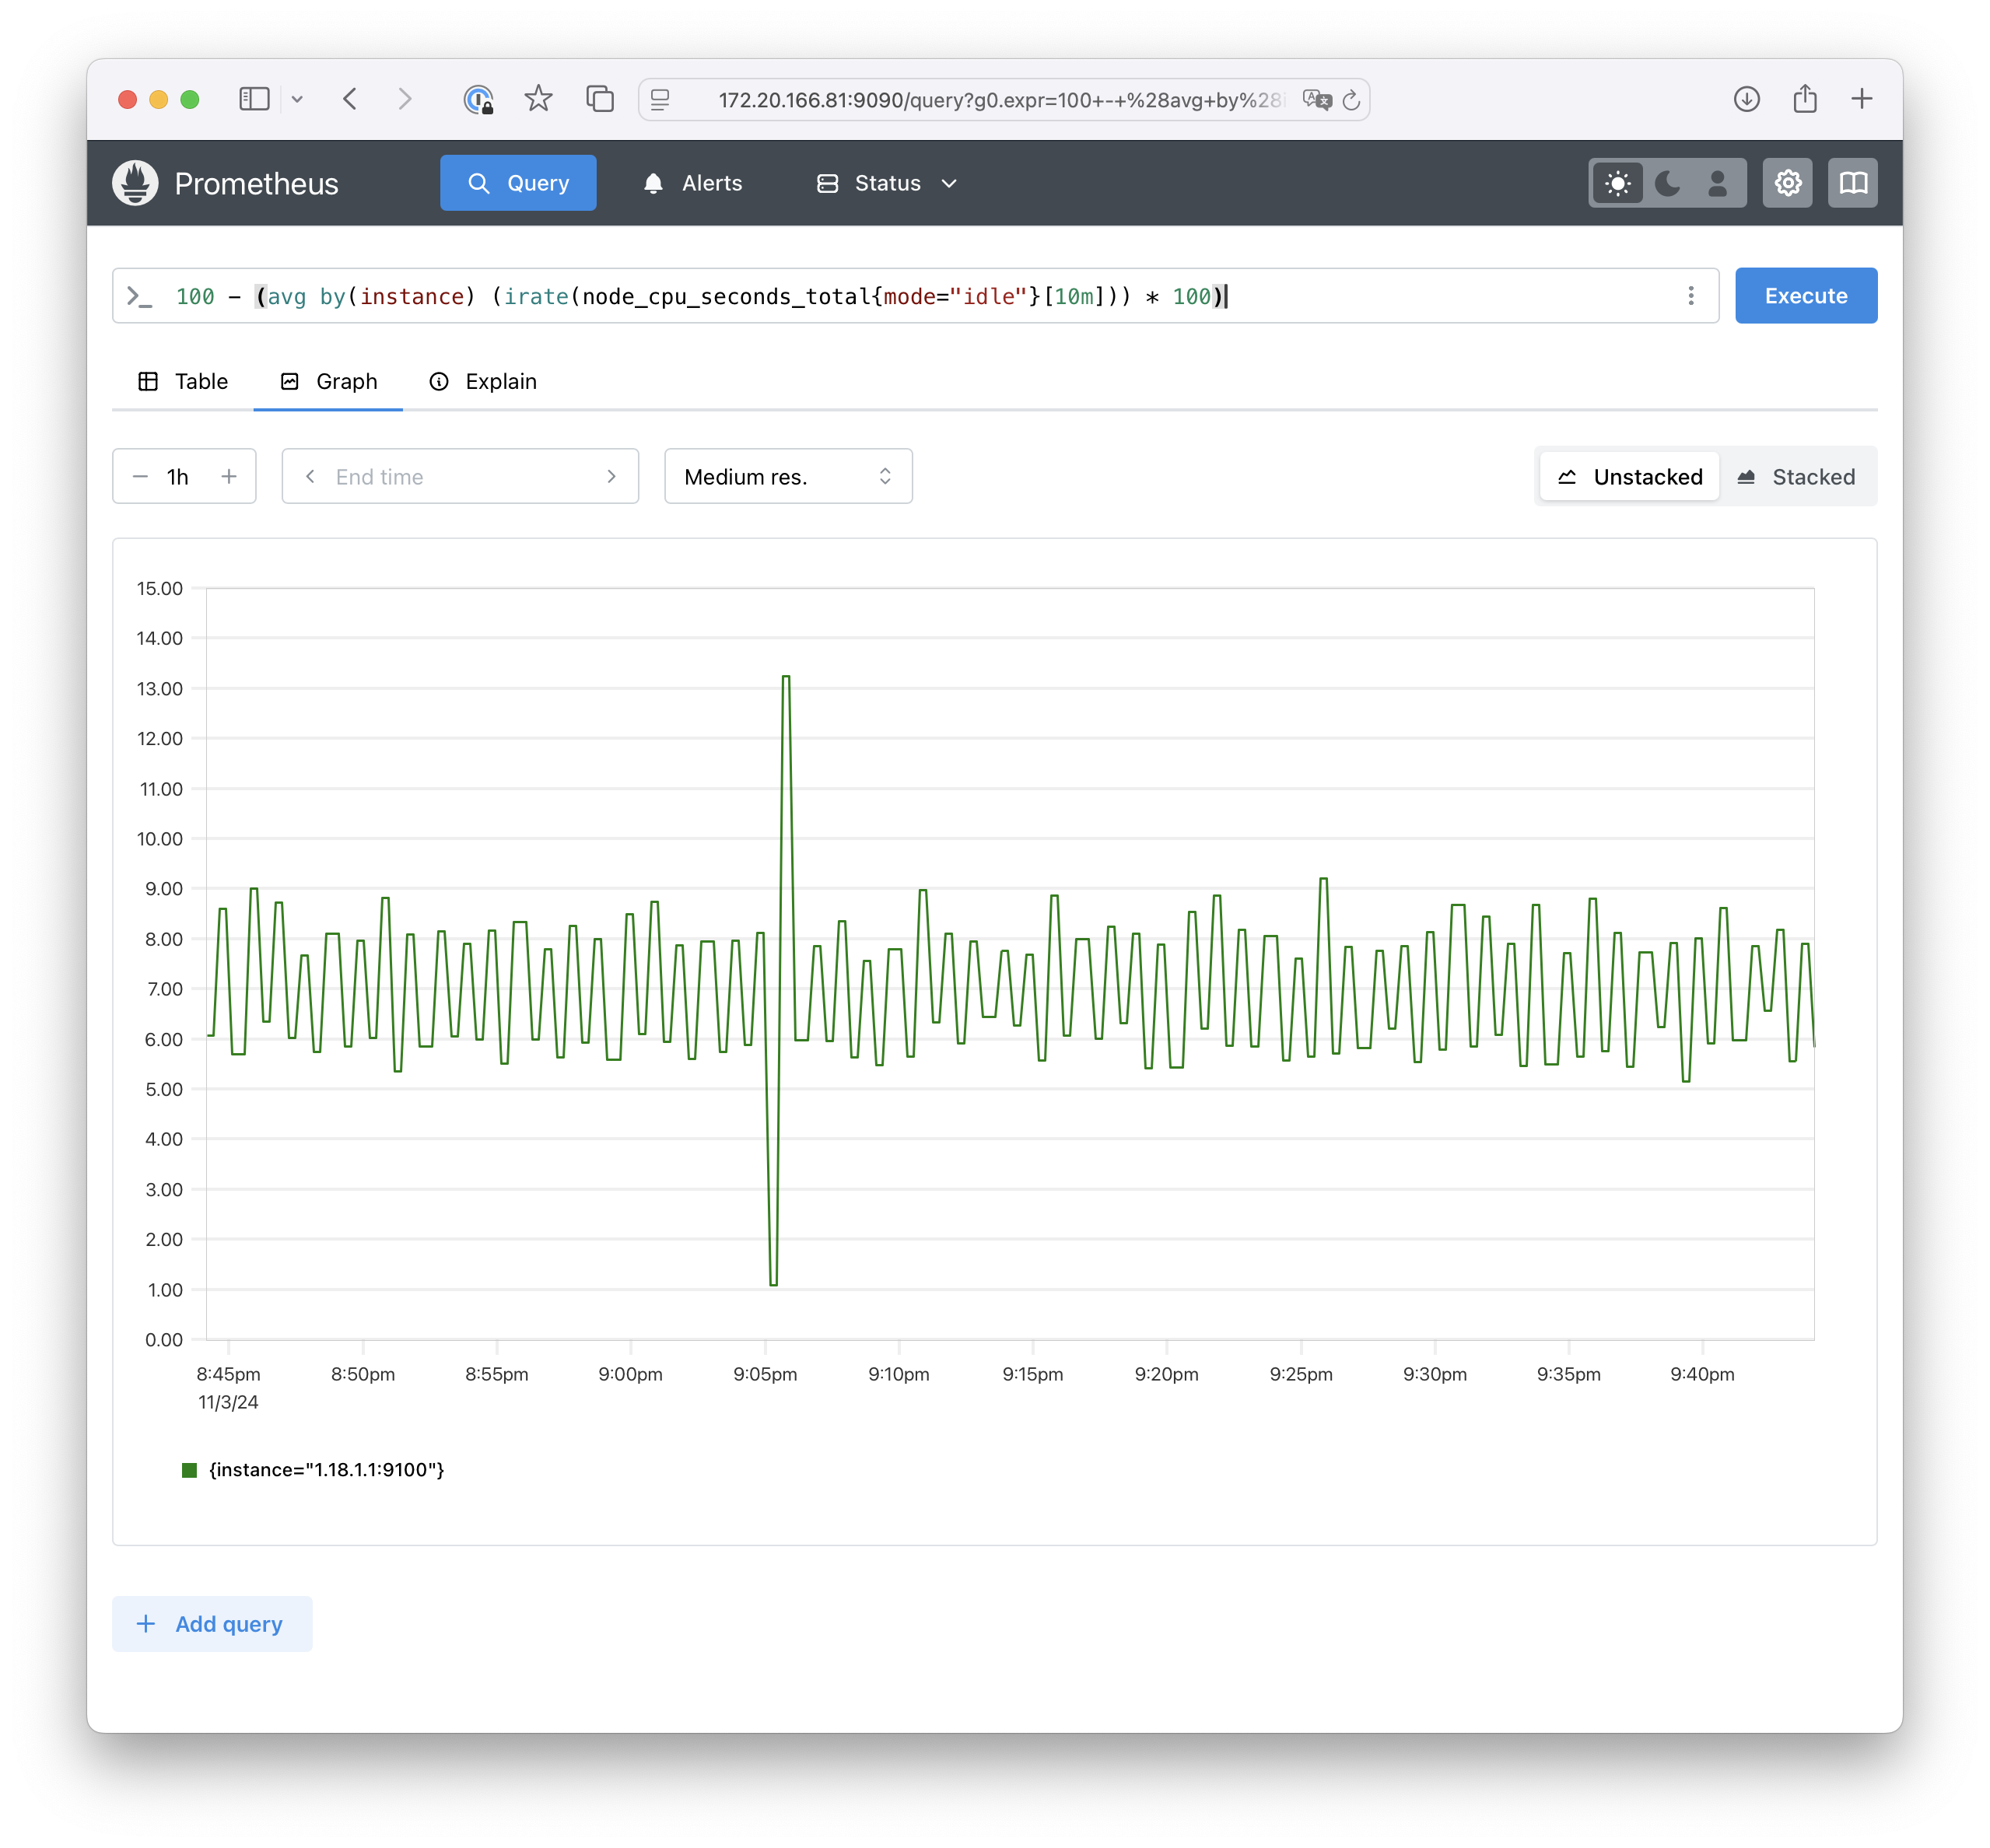The width and height of the screenshot is (1990, 1848).
Task: Switch to the Table tab
Action: [x=183, y=381]
